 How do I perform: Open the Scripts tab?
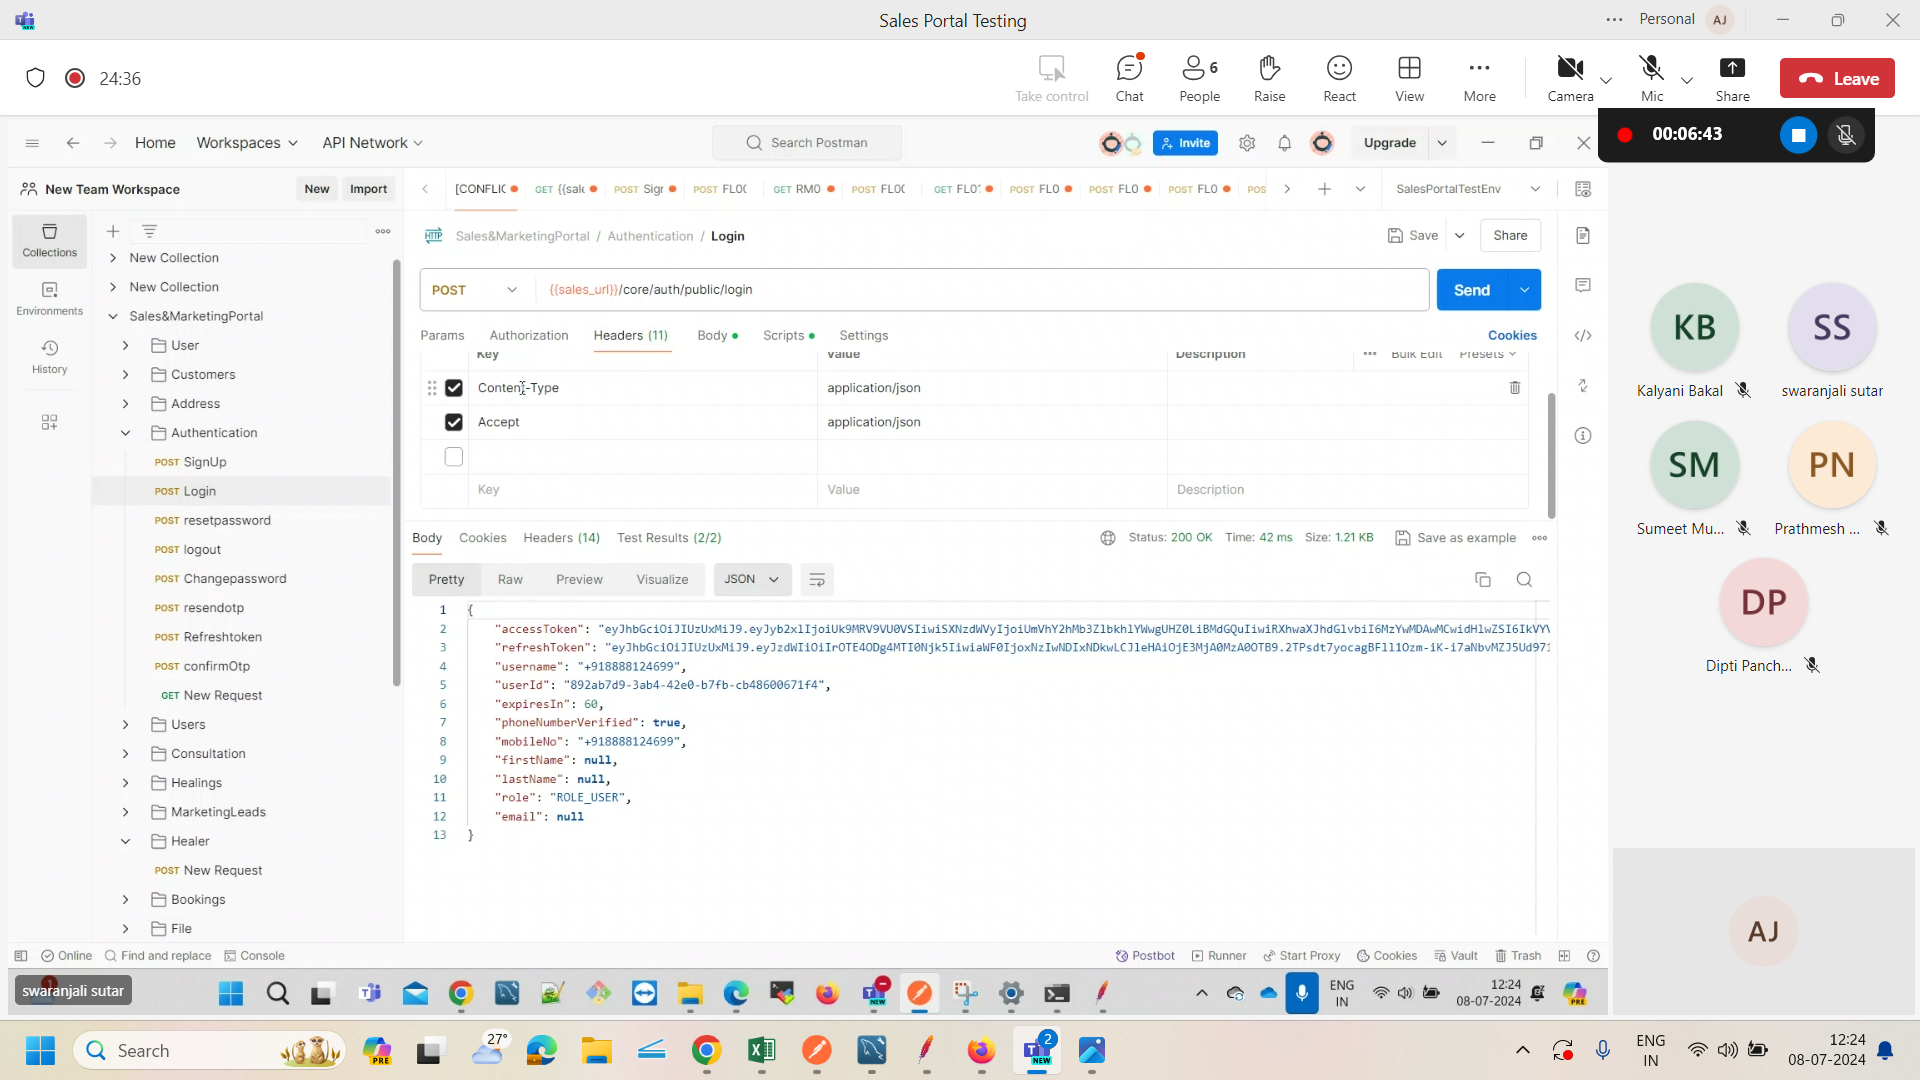point(788,336)
